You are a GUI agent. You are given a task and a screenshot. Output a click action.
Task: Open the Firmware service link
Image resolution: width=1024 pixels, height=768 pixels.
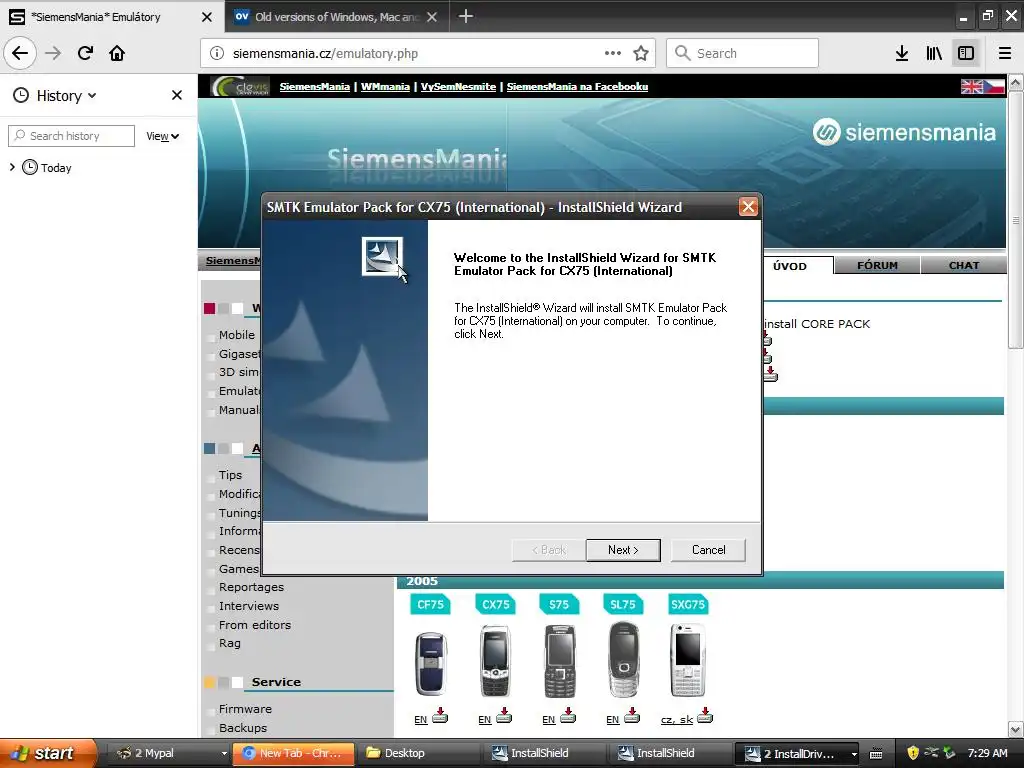click(245, 709)
